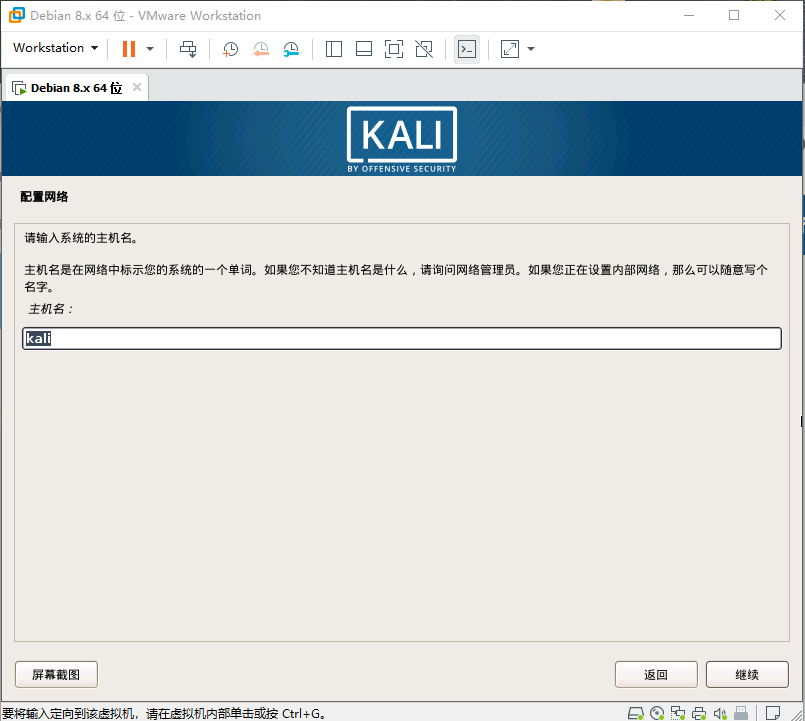The height and width of the screenshot is (721, 805).
Task: Revert VM to previous snapshot
Action: (x=261, y=49)
